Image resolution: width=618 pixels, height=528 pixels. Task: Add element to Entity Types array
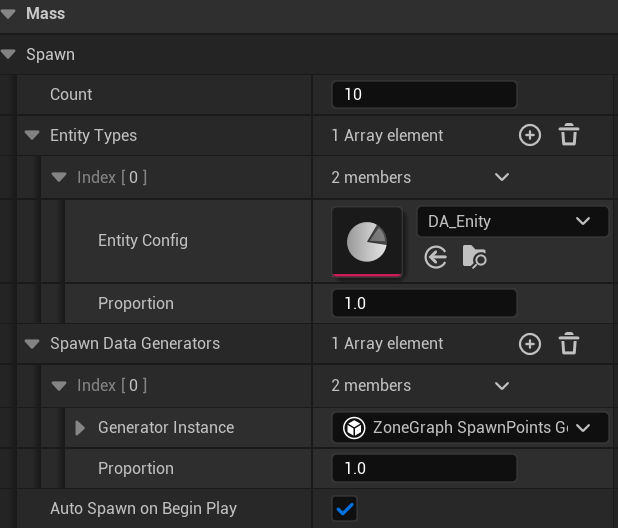[x=530, y=135]
